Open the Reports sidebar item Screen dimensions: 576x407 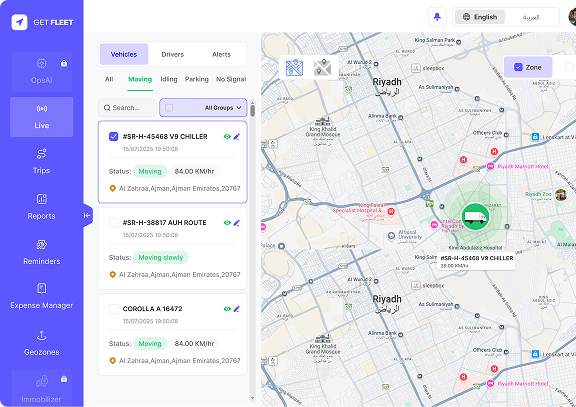42,207
